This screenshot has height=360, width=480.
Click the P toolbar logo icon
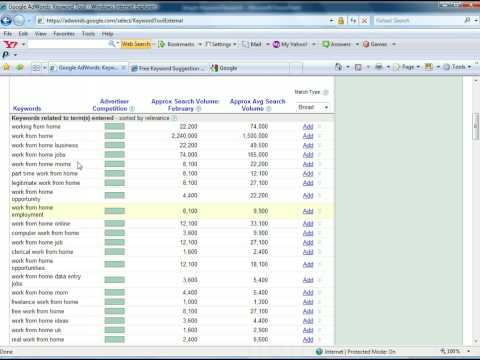(6, 54)
